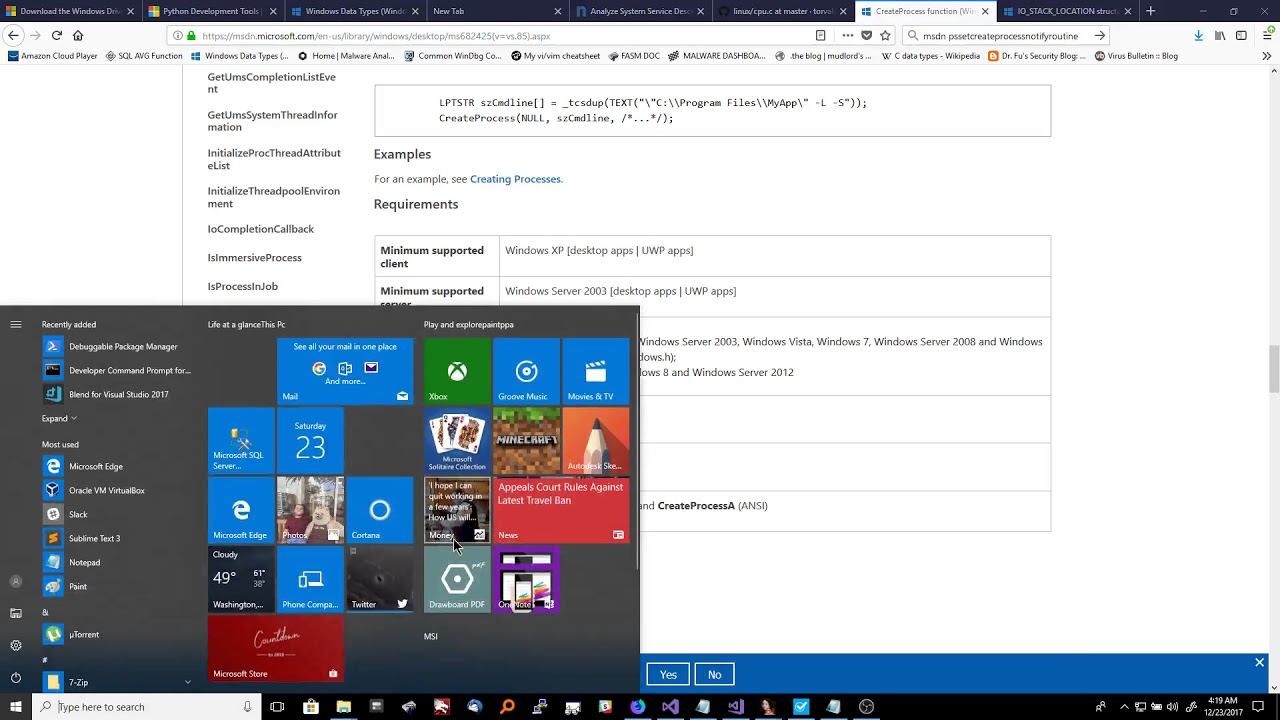Open the Money tile
Image resolution: width=1280 pixels, height=720 pixels.
(x=457, y=509)
